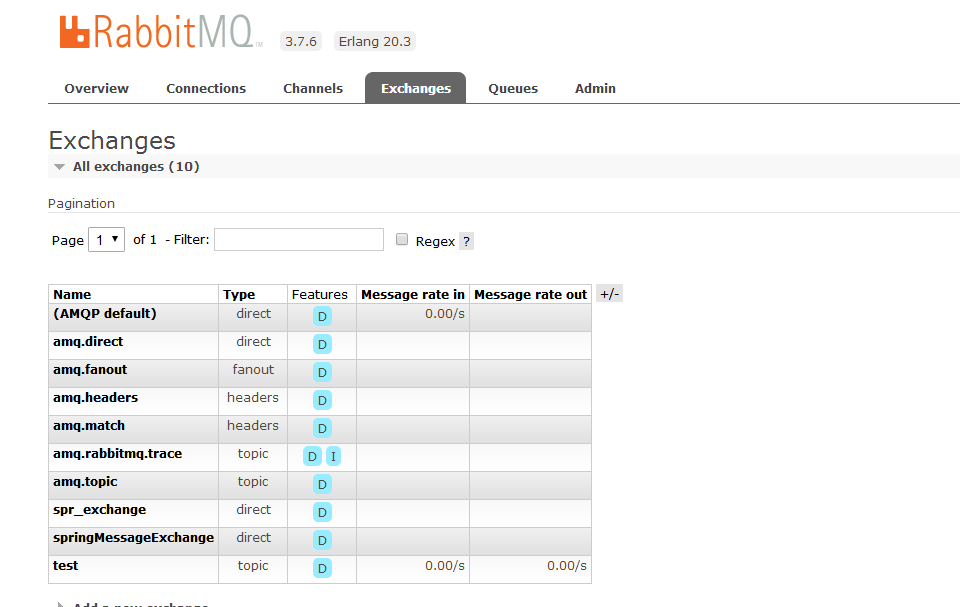The image size is (960, 607).
Task: Open the amq.match exchange
Action: [x=89, y=426]
